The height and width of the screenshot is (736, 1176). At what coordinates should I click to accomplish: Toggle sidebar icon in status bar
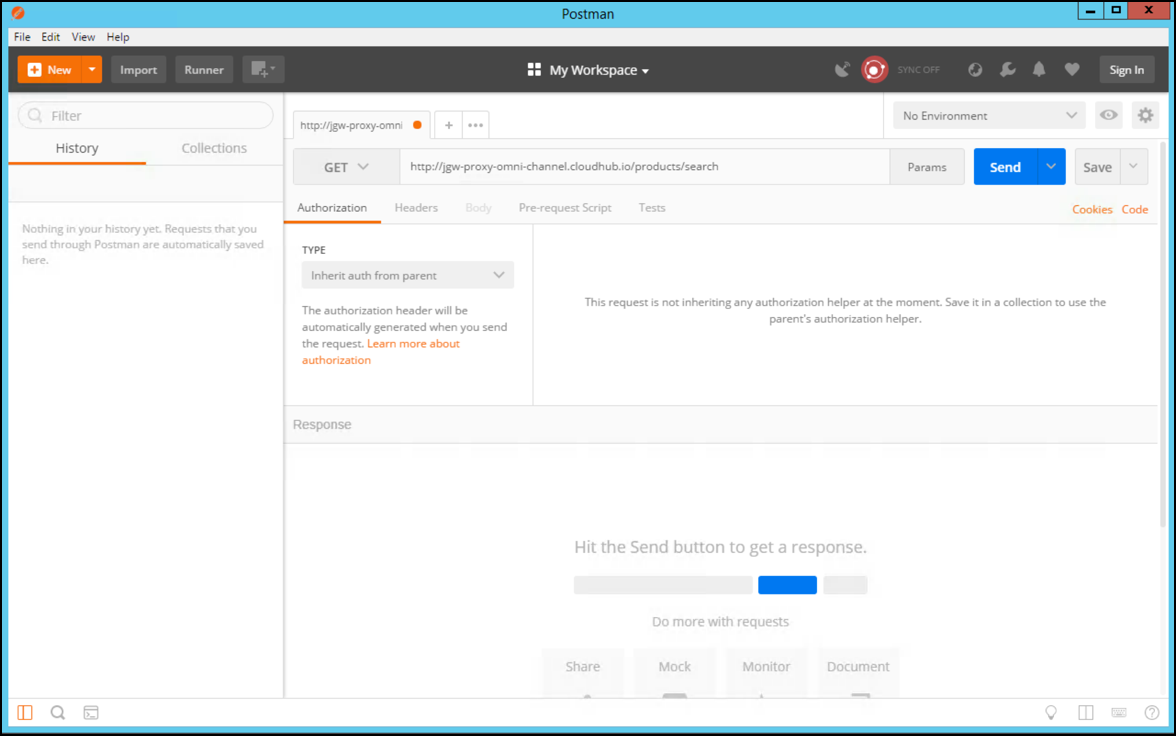tap(25, 712)
